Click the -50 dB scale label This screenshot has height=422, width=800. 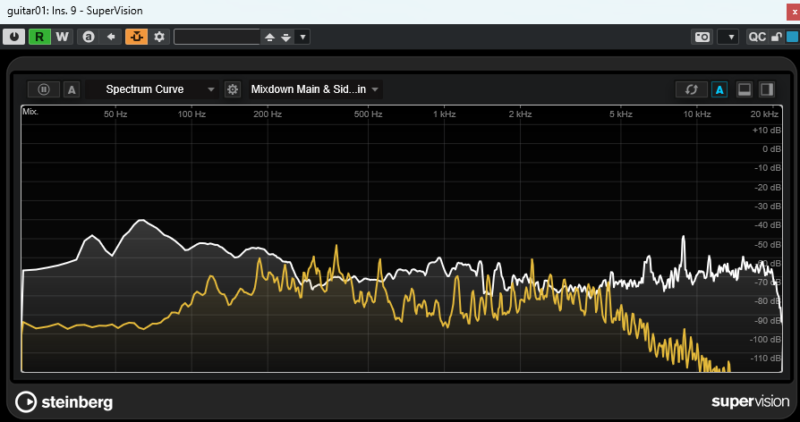point(768,244)
